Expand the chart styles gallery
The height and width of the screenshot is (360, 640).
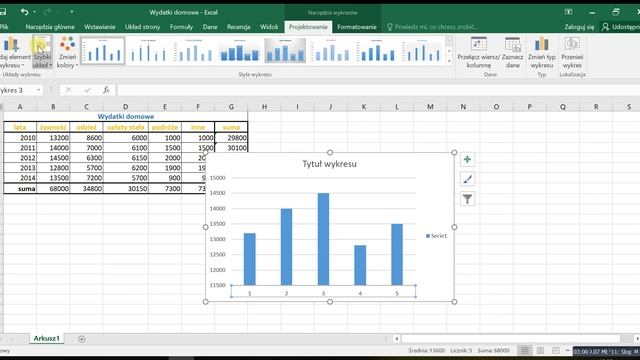(449, 61)
